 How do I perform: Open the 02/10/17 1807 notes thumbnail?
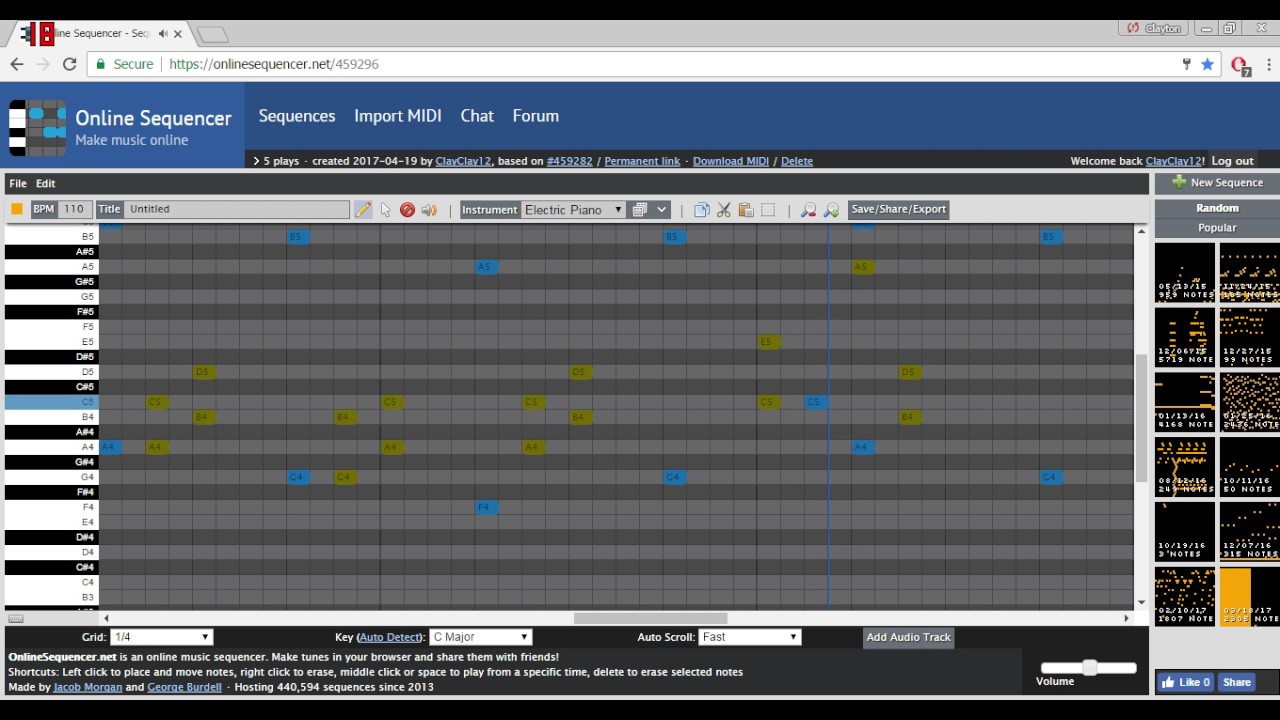pos(1185,596)
